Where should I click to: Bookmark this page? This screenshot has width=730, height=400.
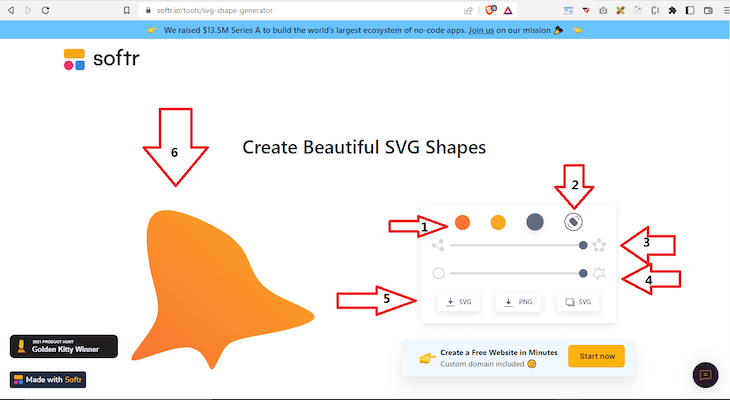click(x=127, y=10)
